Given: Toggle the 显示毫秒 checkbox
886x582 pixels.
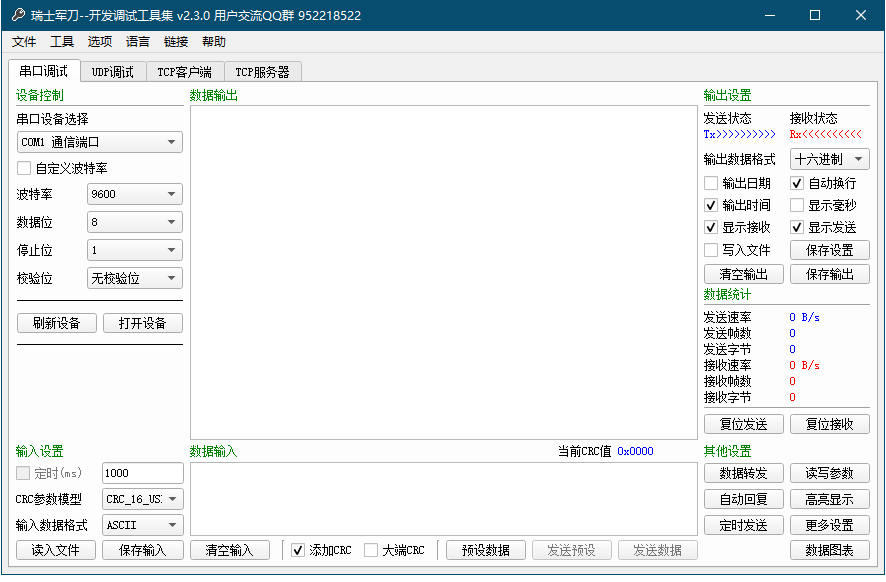Looking at the screenshot, I should click(797, 205).
